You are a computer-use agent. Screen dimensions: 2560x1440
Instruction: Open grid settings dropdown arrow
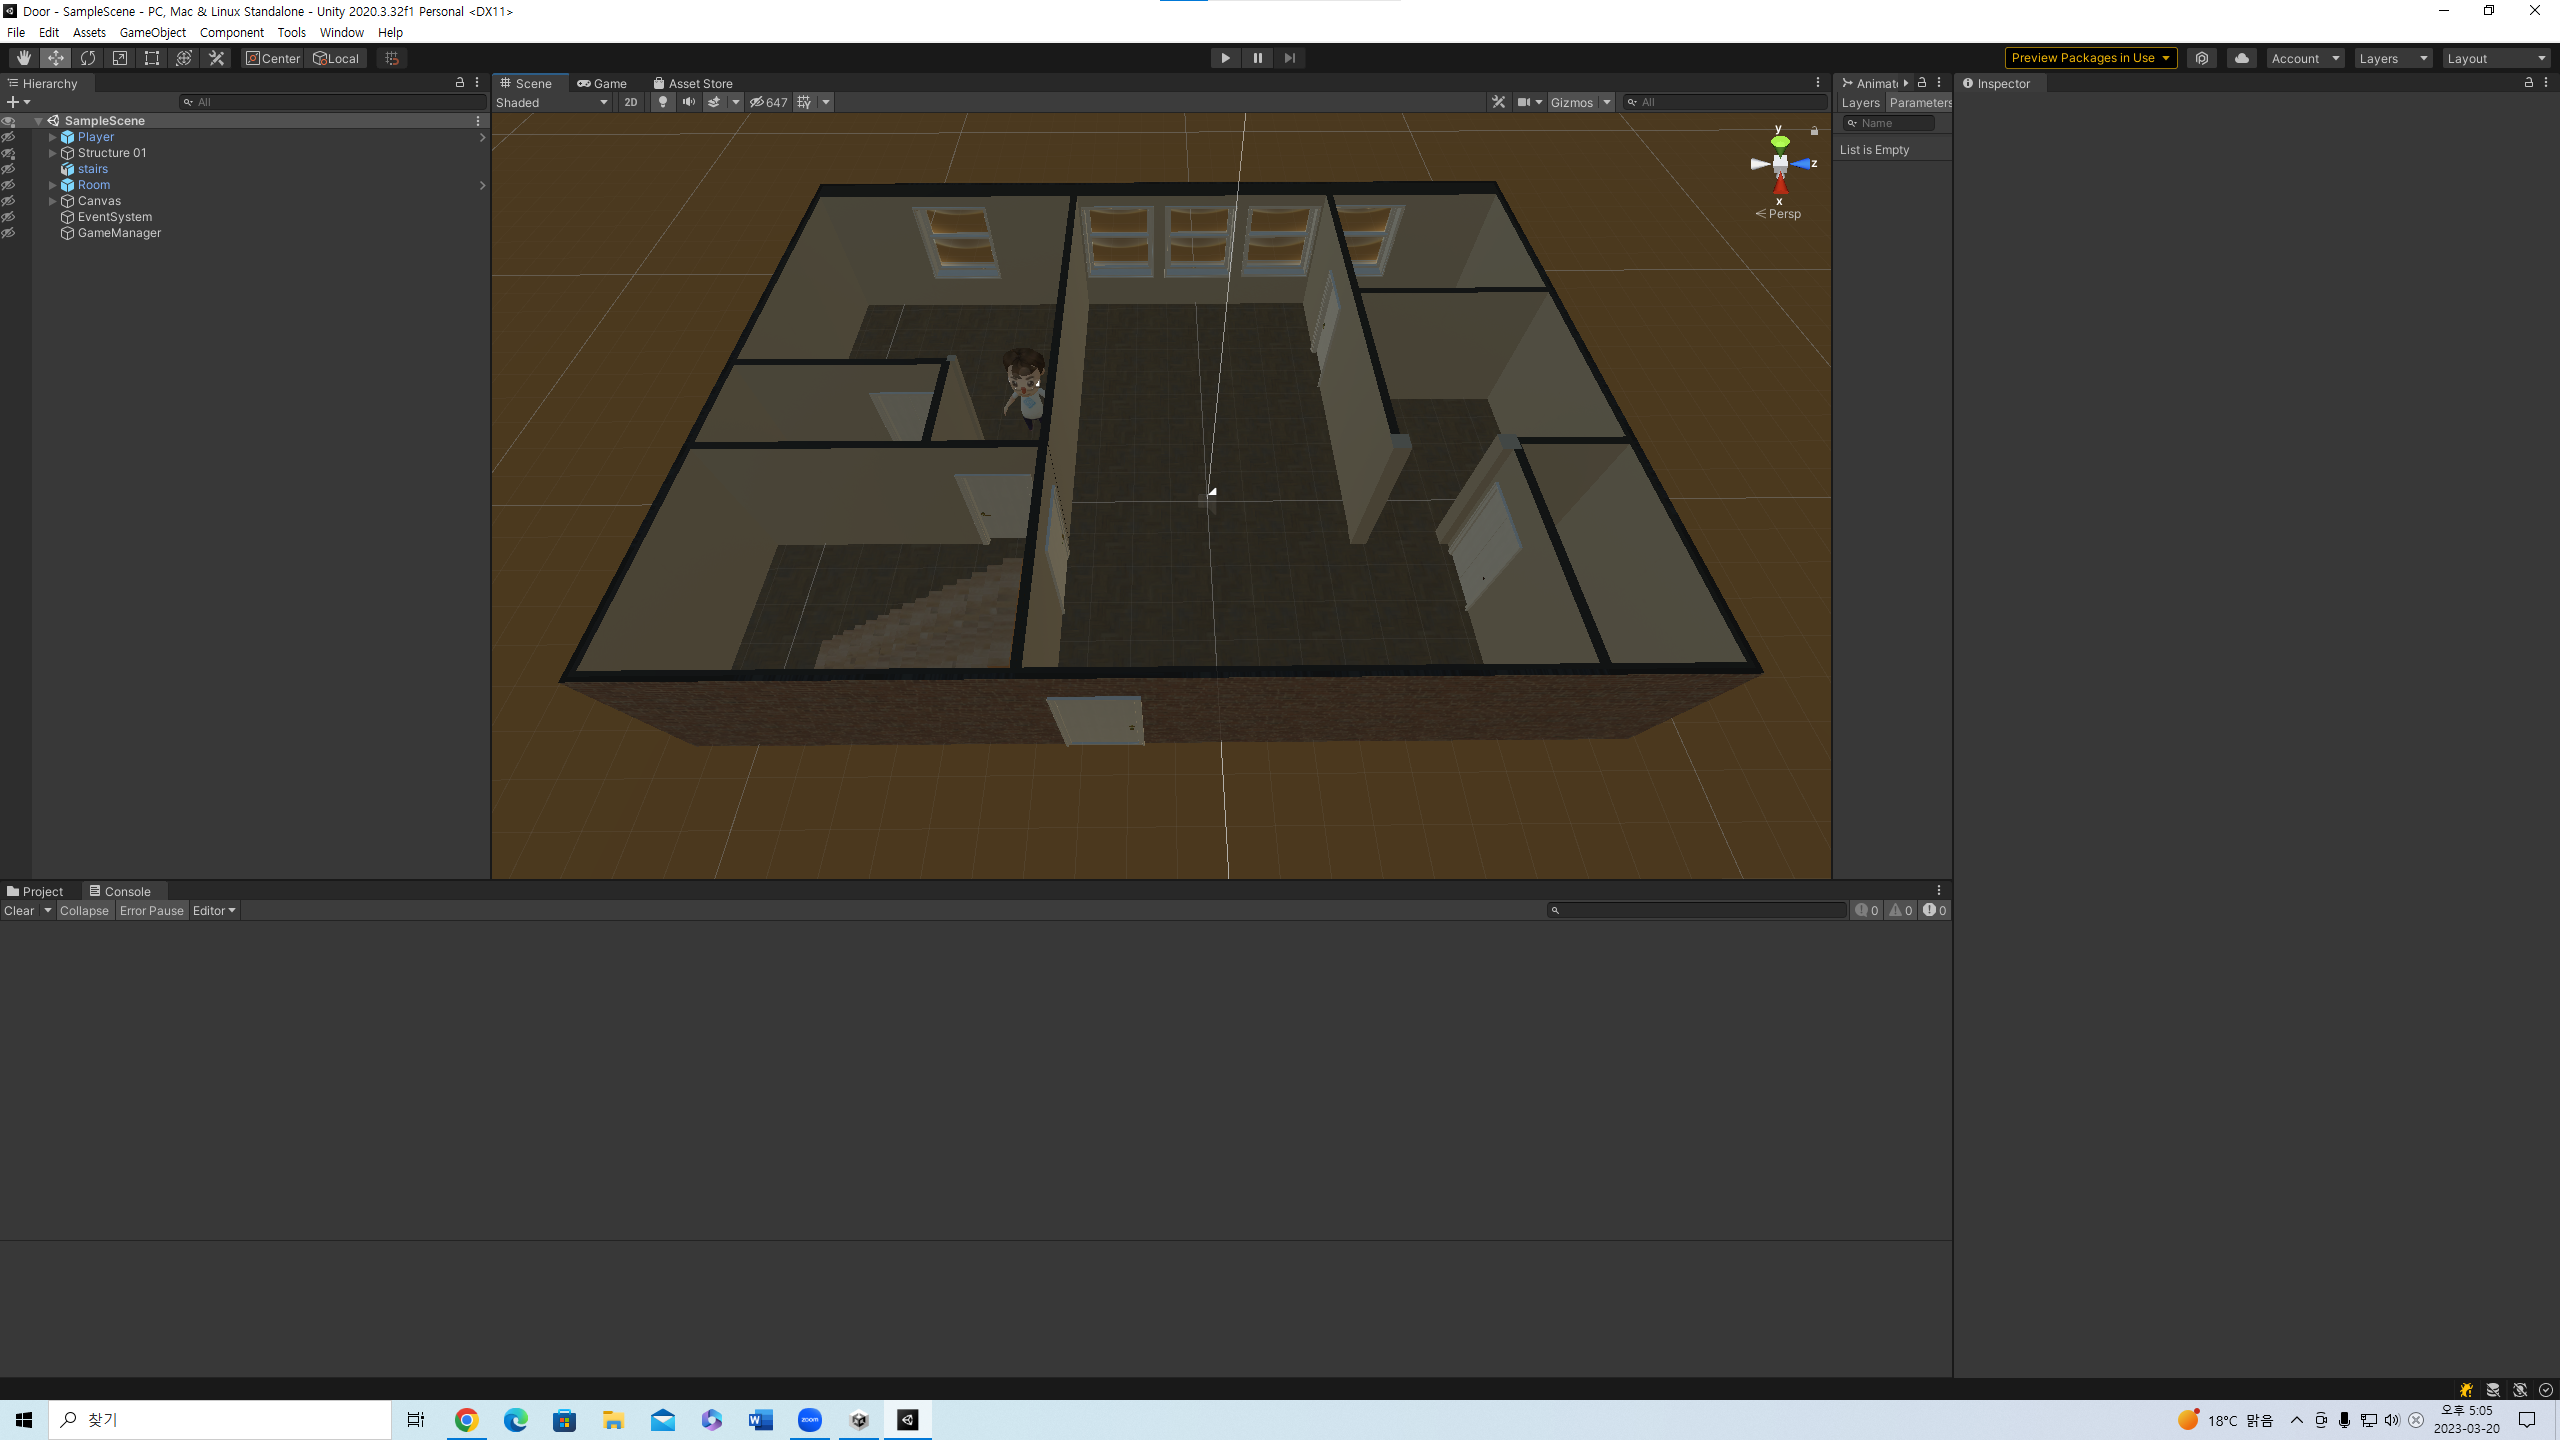pyautogui.click(x=826, y=102)
